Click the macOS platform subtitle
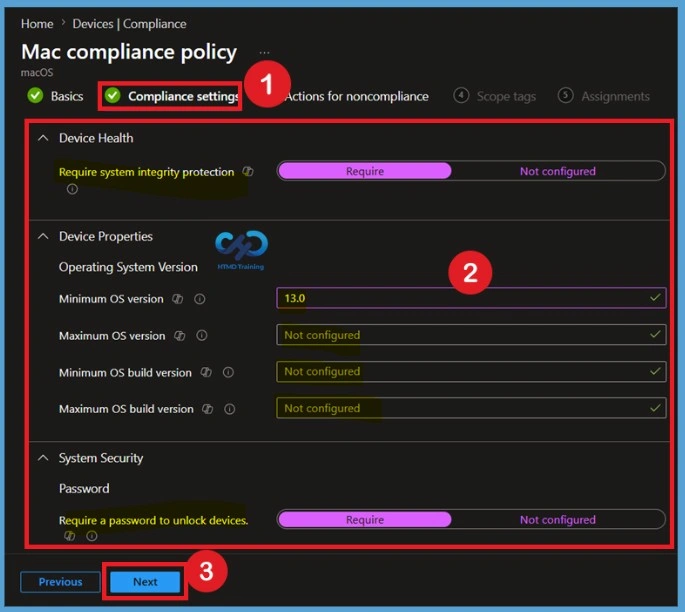Screen dimensions: 685x612 click(x=37, y=72)
